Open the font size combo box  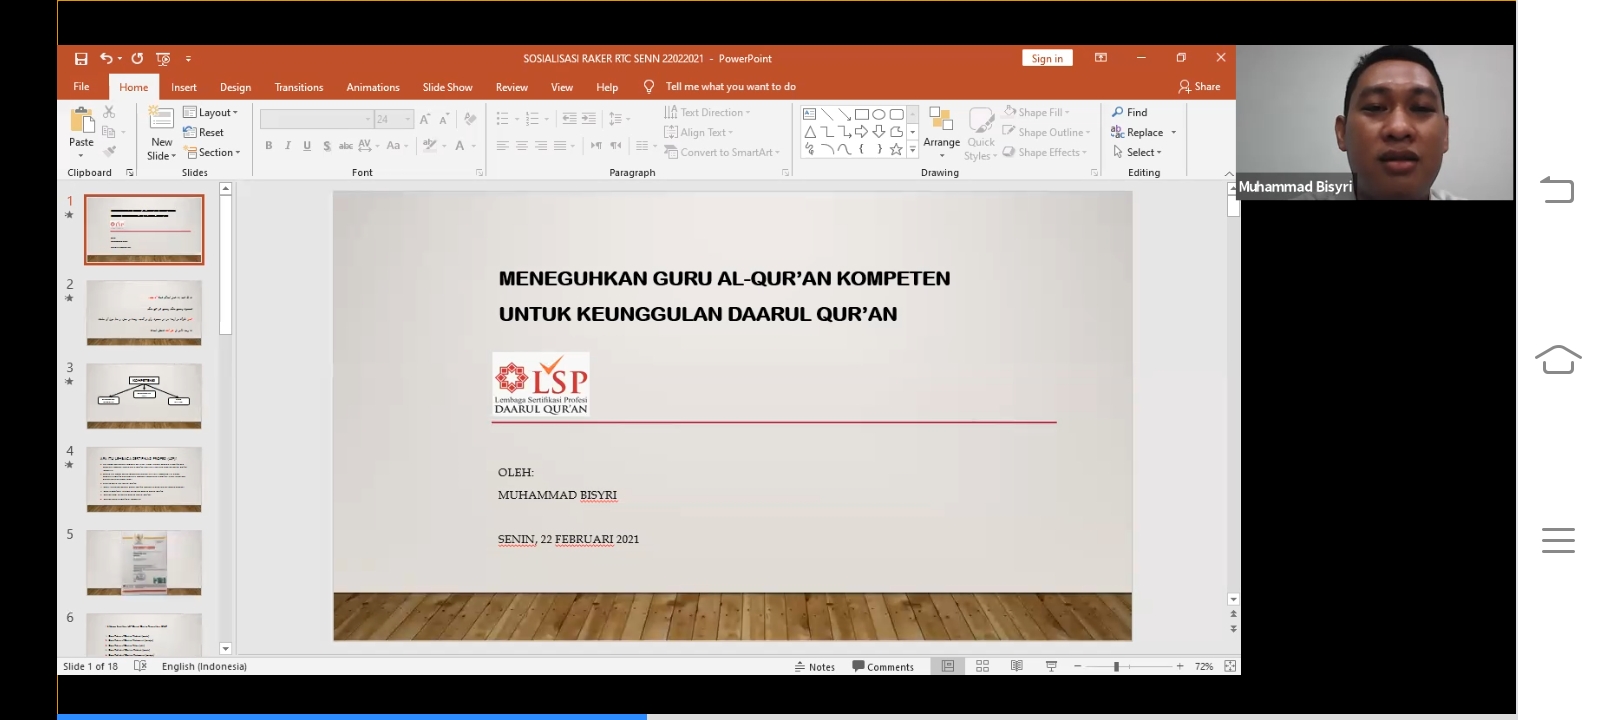point(394,119)
